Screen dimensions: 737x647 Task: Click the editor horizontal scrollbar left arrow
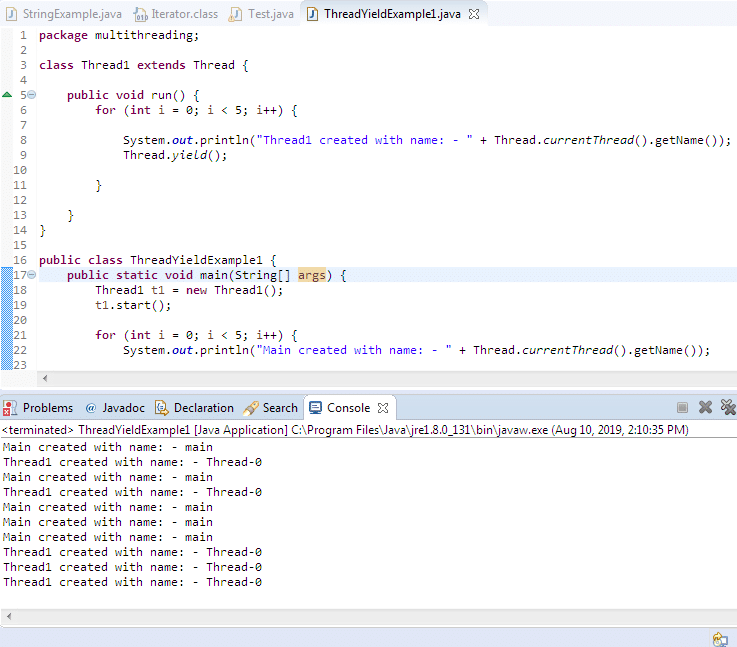click(x=43, y=379)
